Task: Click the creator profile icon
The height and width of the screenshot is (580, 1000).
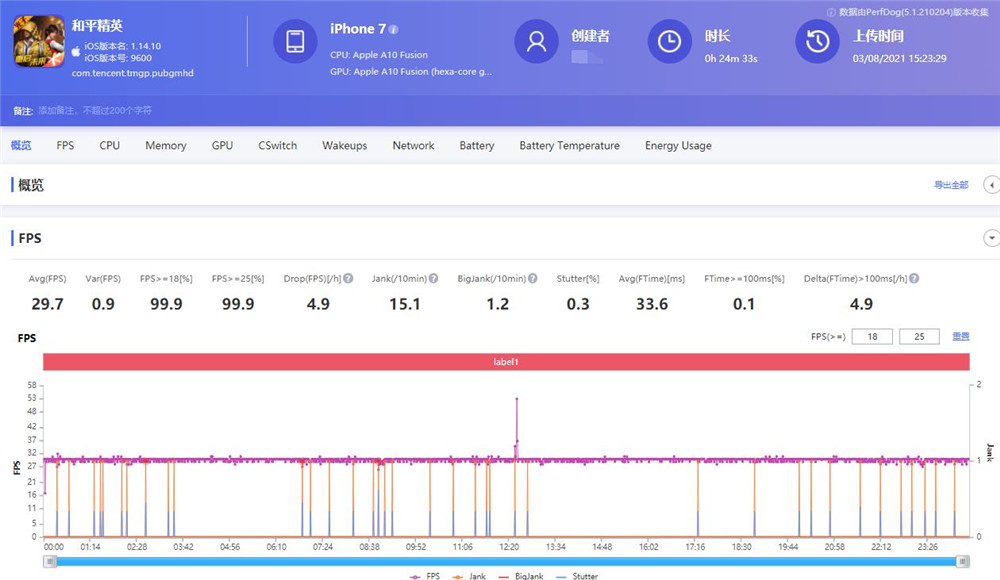Action: [536, 42]
